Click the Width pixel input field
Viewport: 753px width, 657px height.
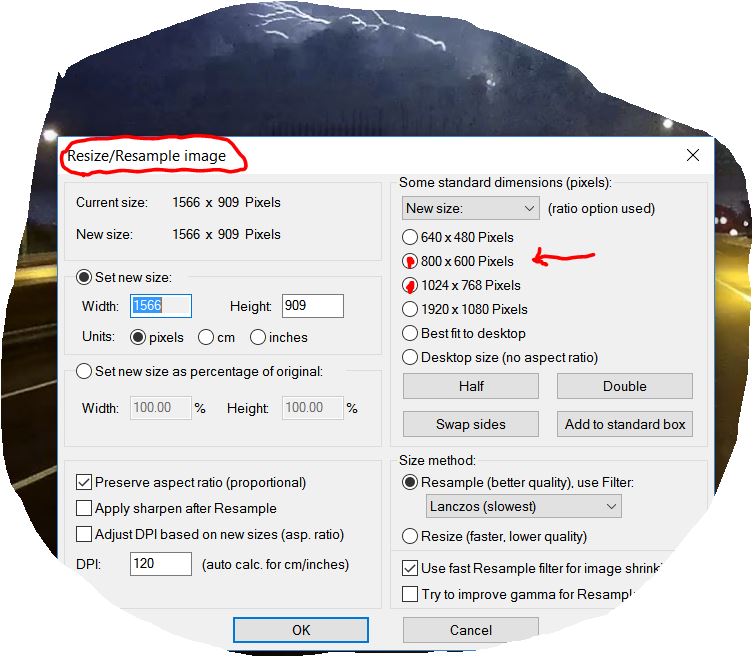pyautogui.click(x=160, y=307)
